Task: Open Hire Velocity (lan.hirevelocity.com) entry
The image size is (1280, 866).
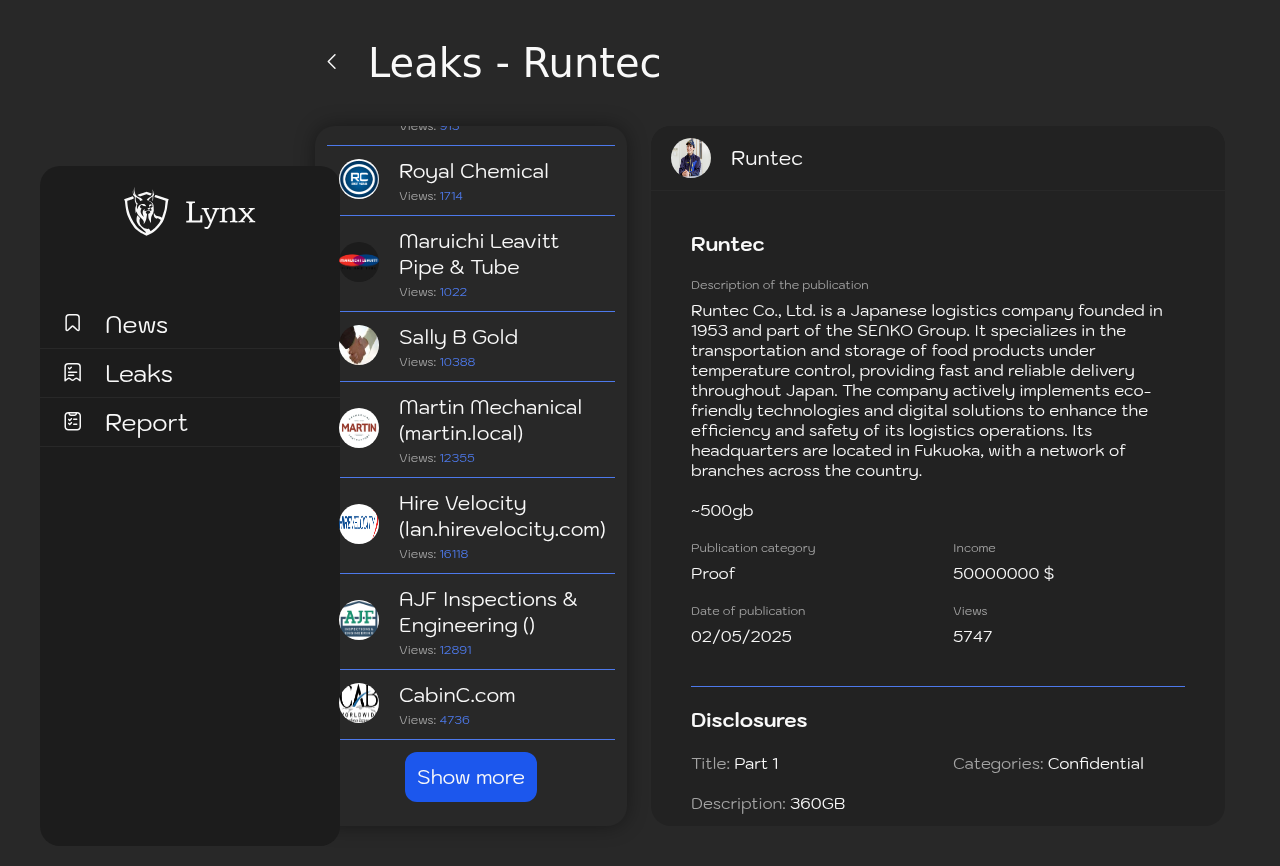Action: 471,526
